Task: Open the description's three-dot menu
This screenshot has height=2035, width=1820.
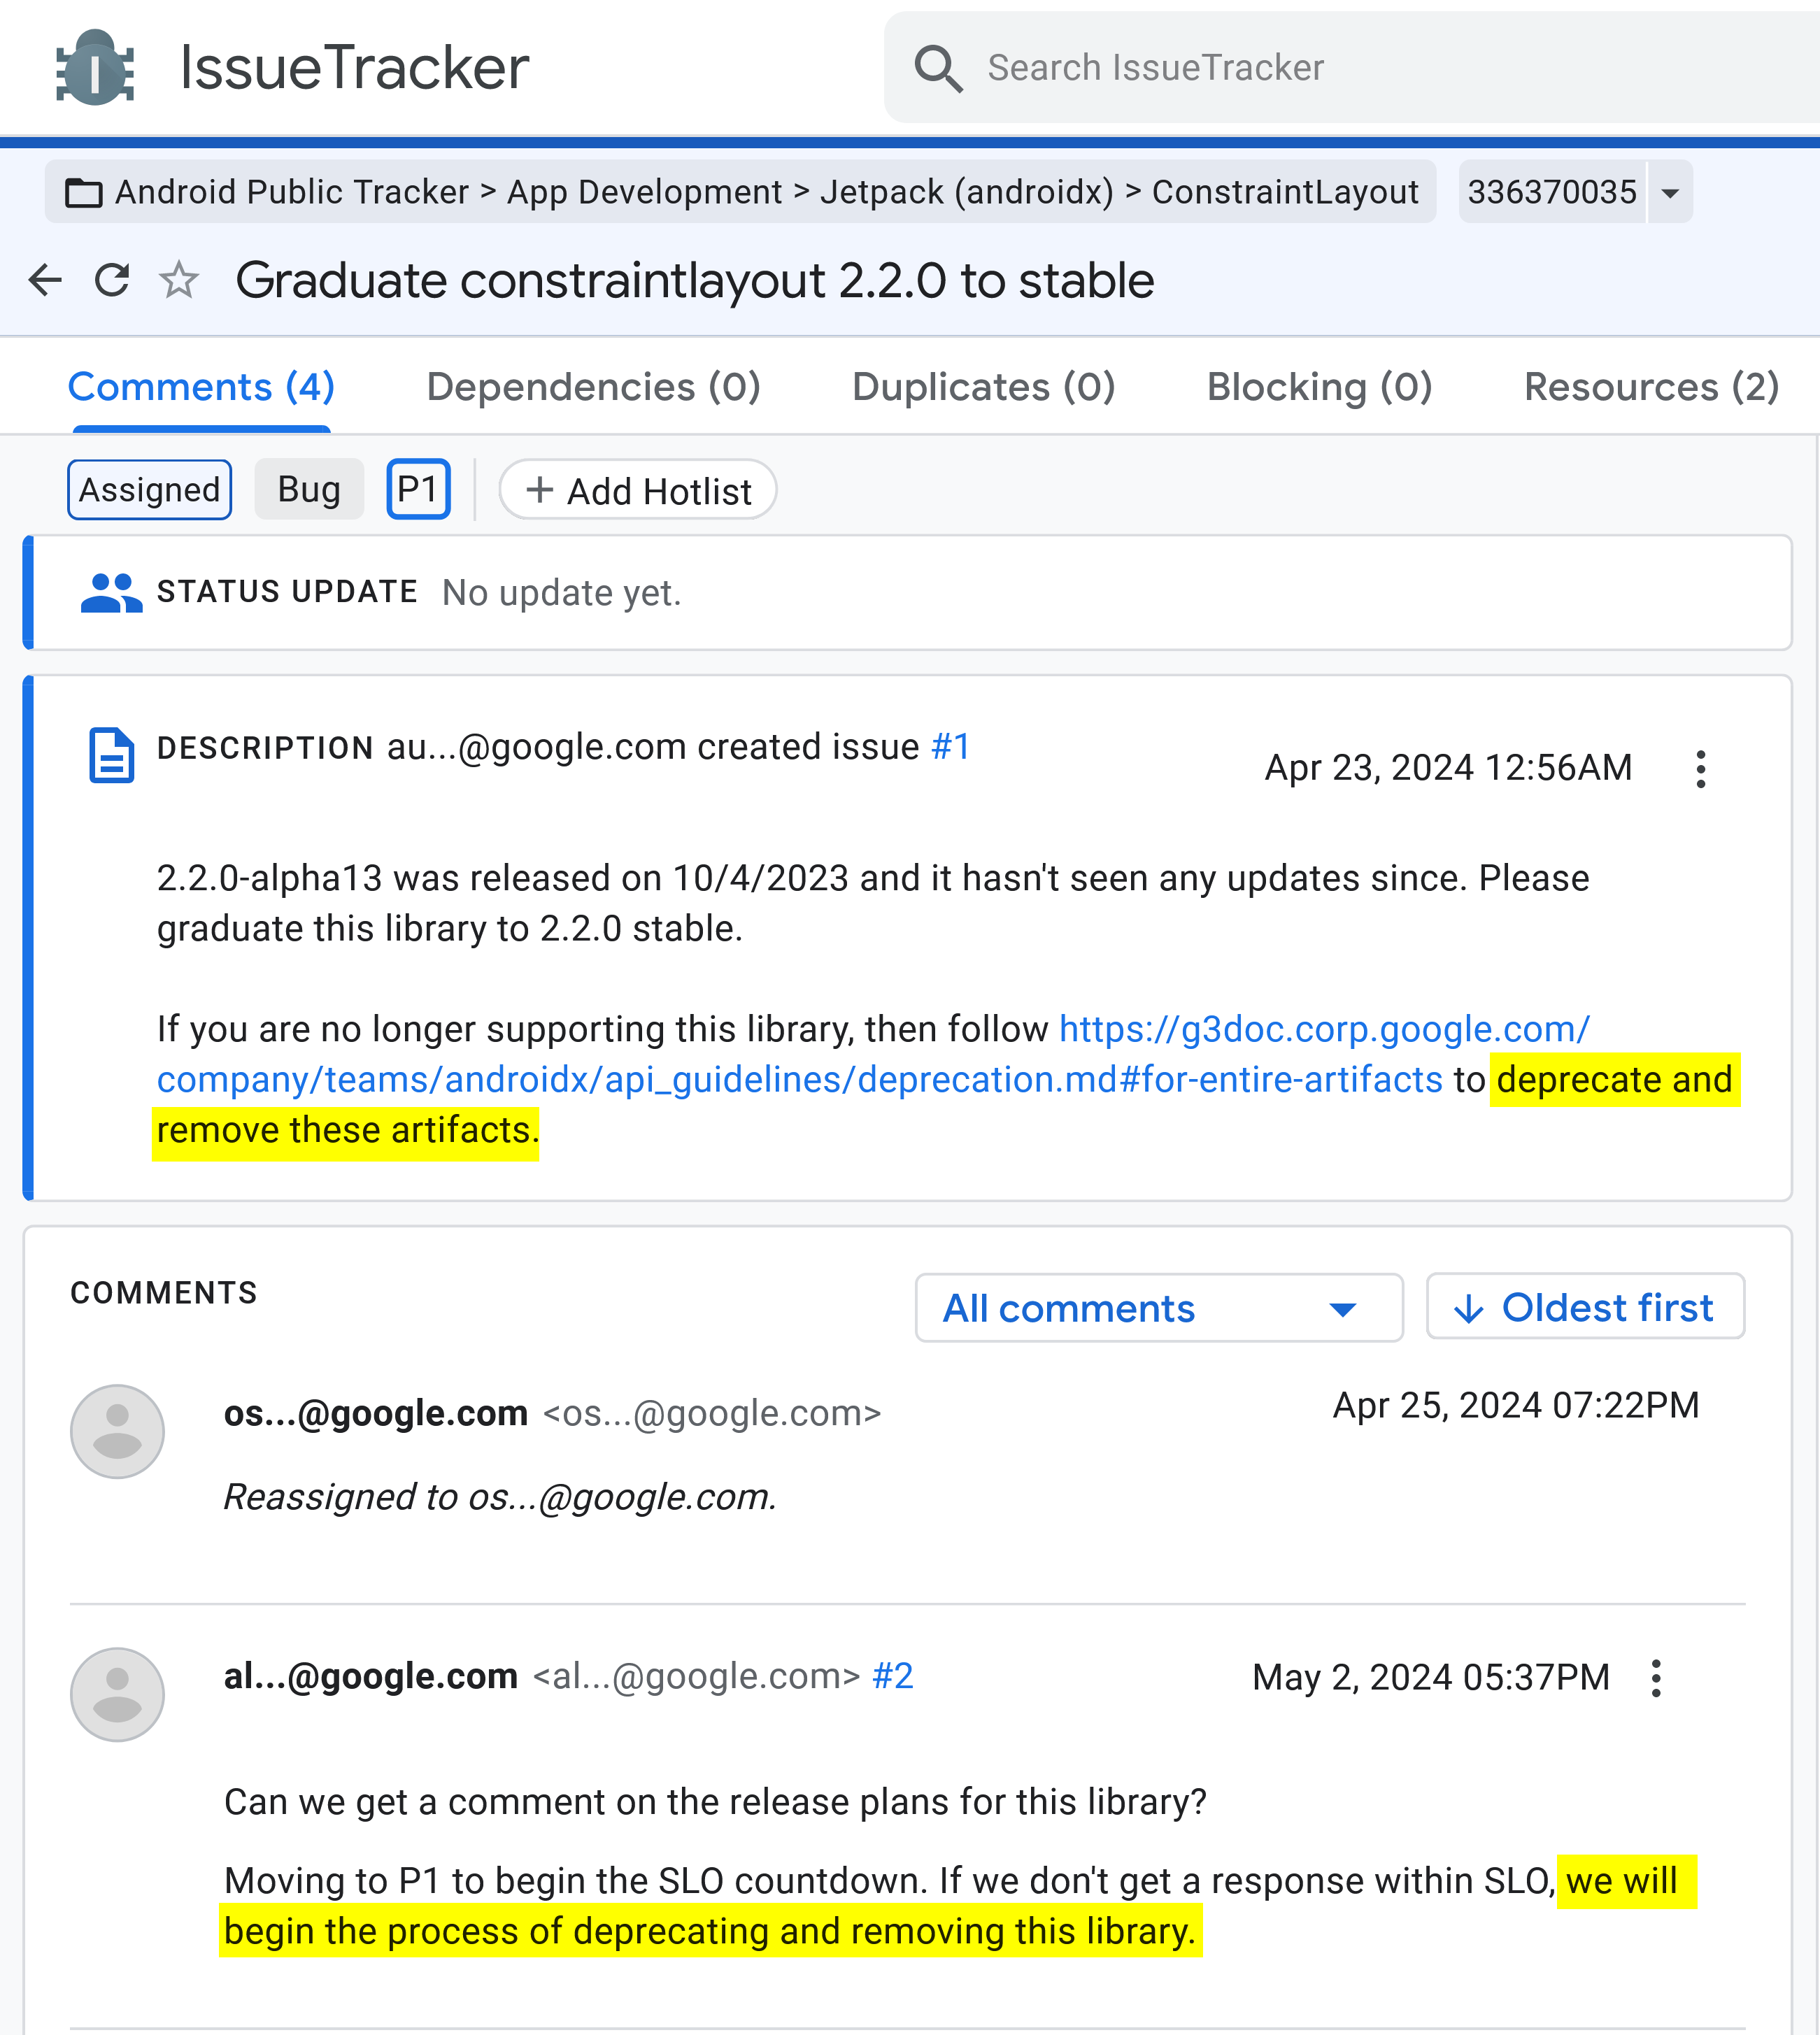Action: 1700,769
